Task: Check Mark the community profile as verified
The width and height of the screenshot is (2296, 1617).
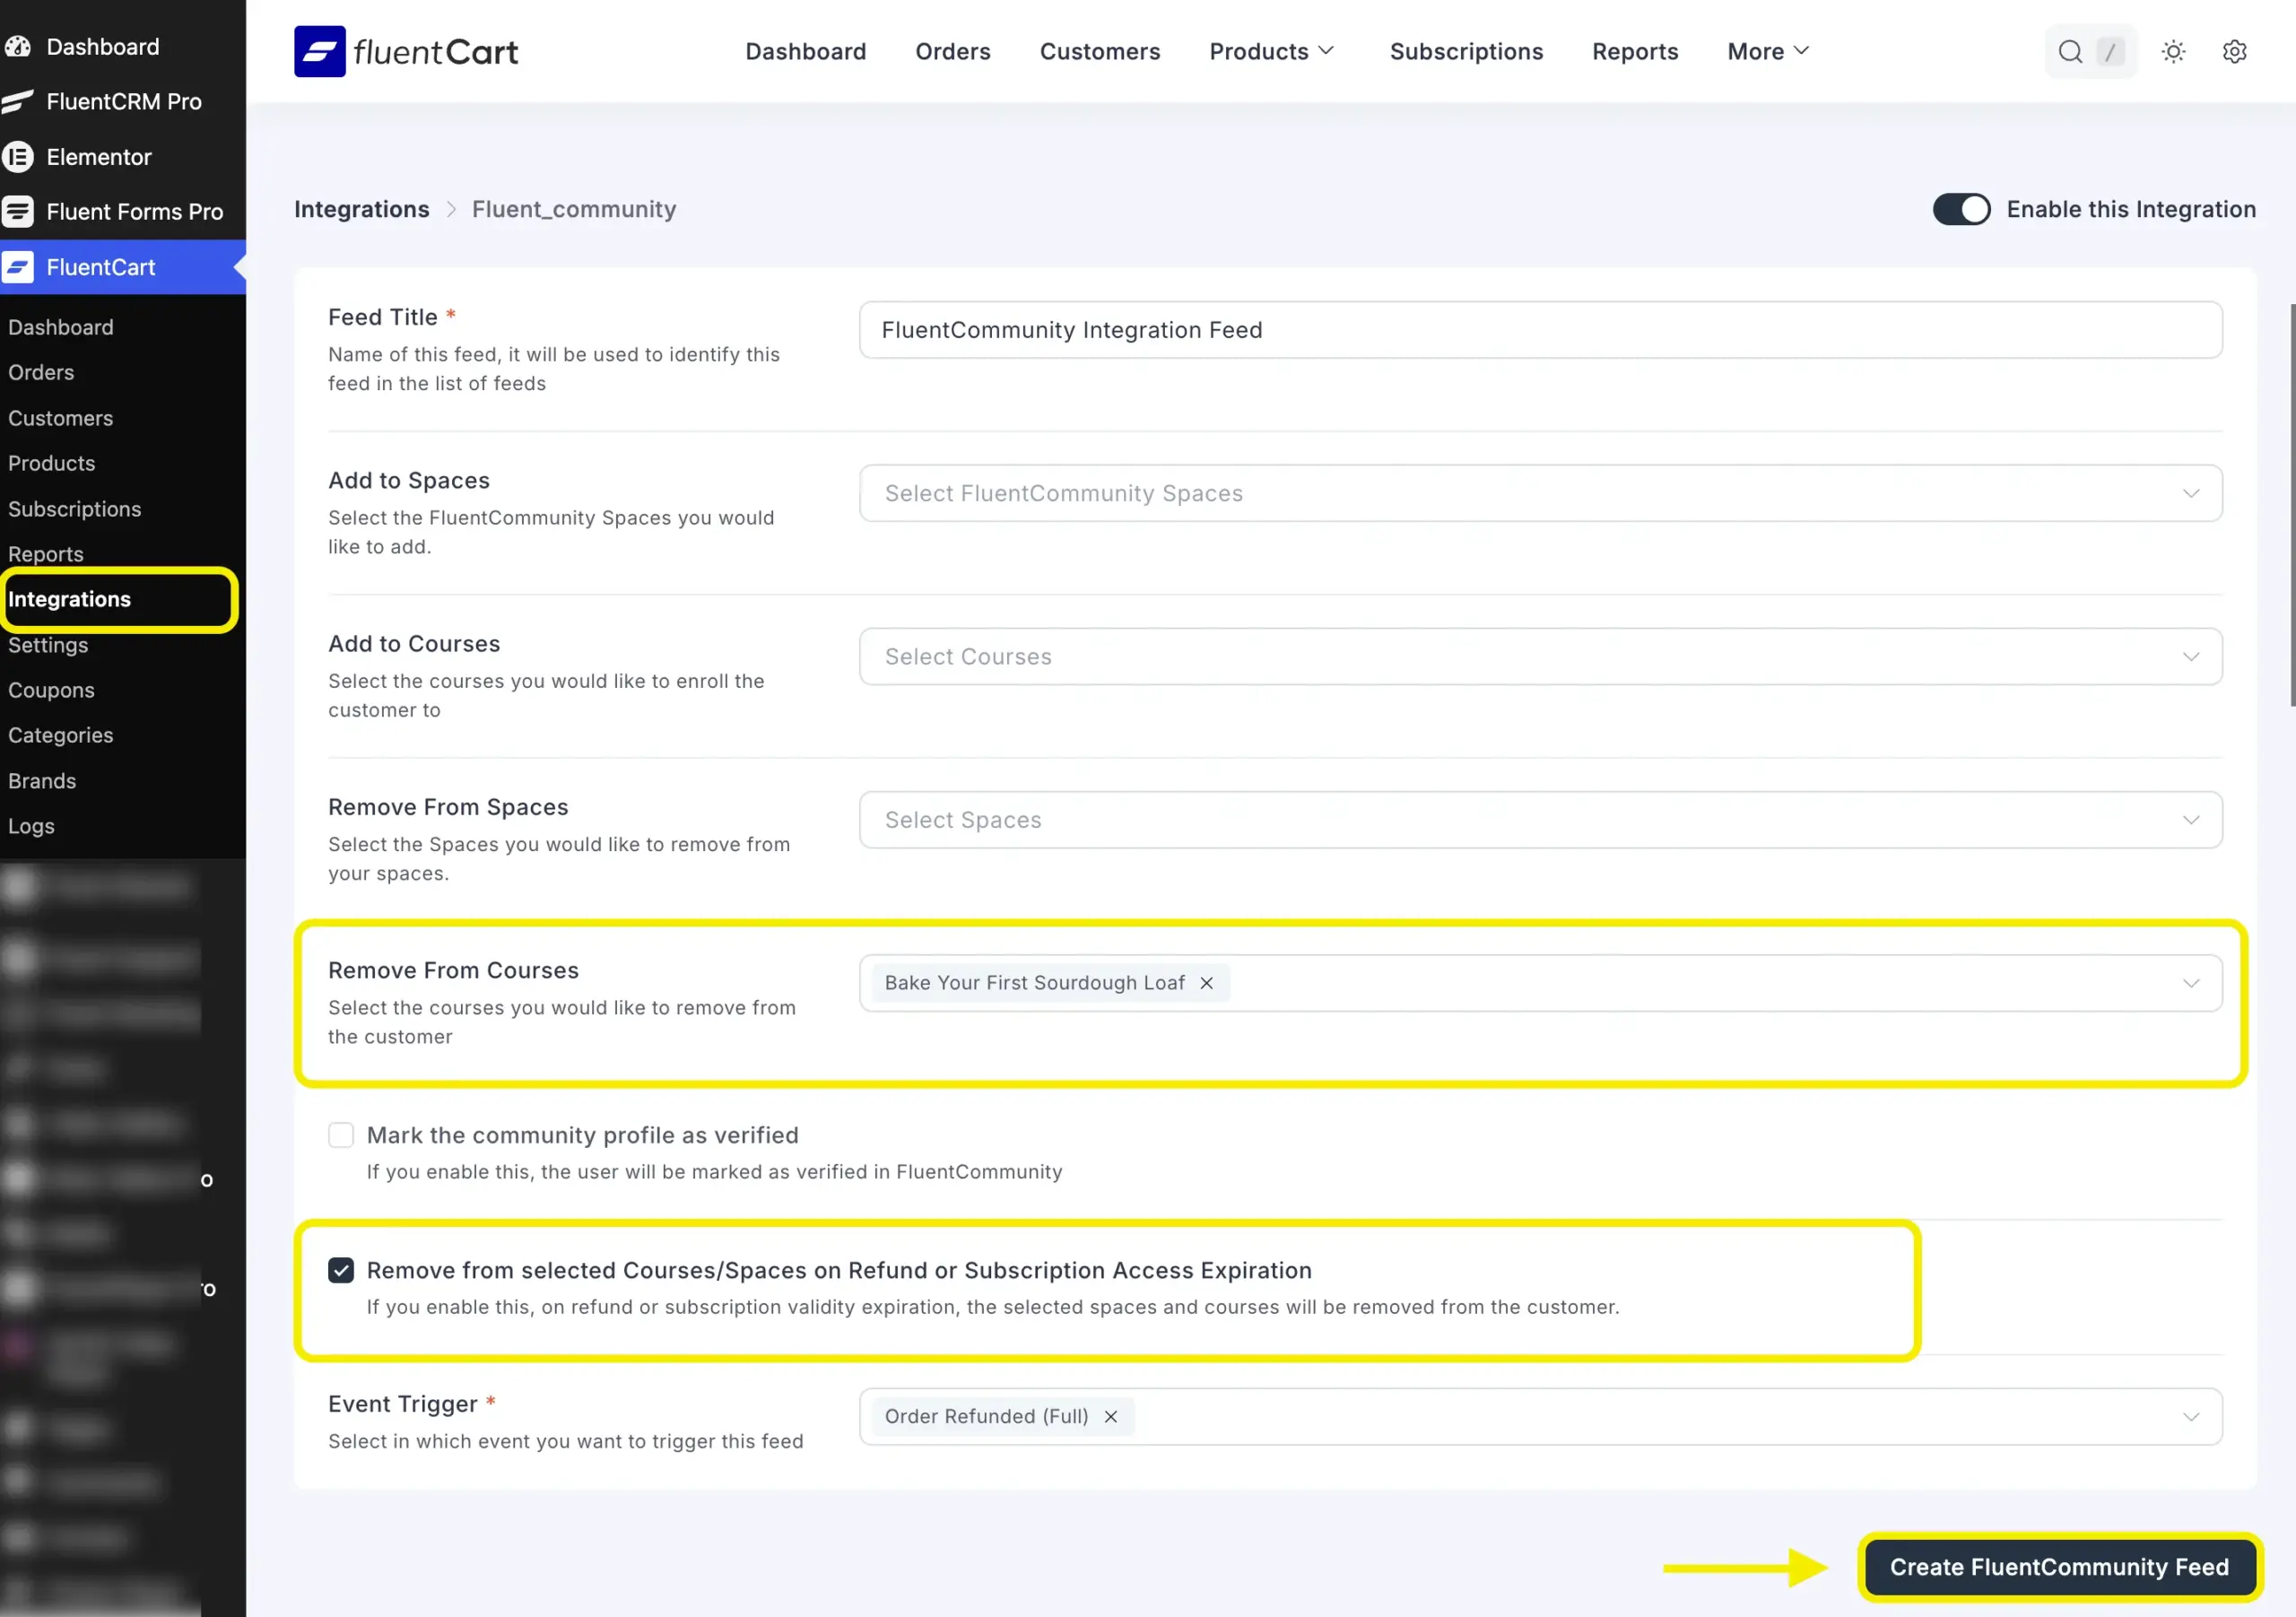Action: pyautogui.click(x=341, y=1135)
